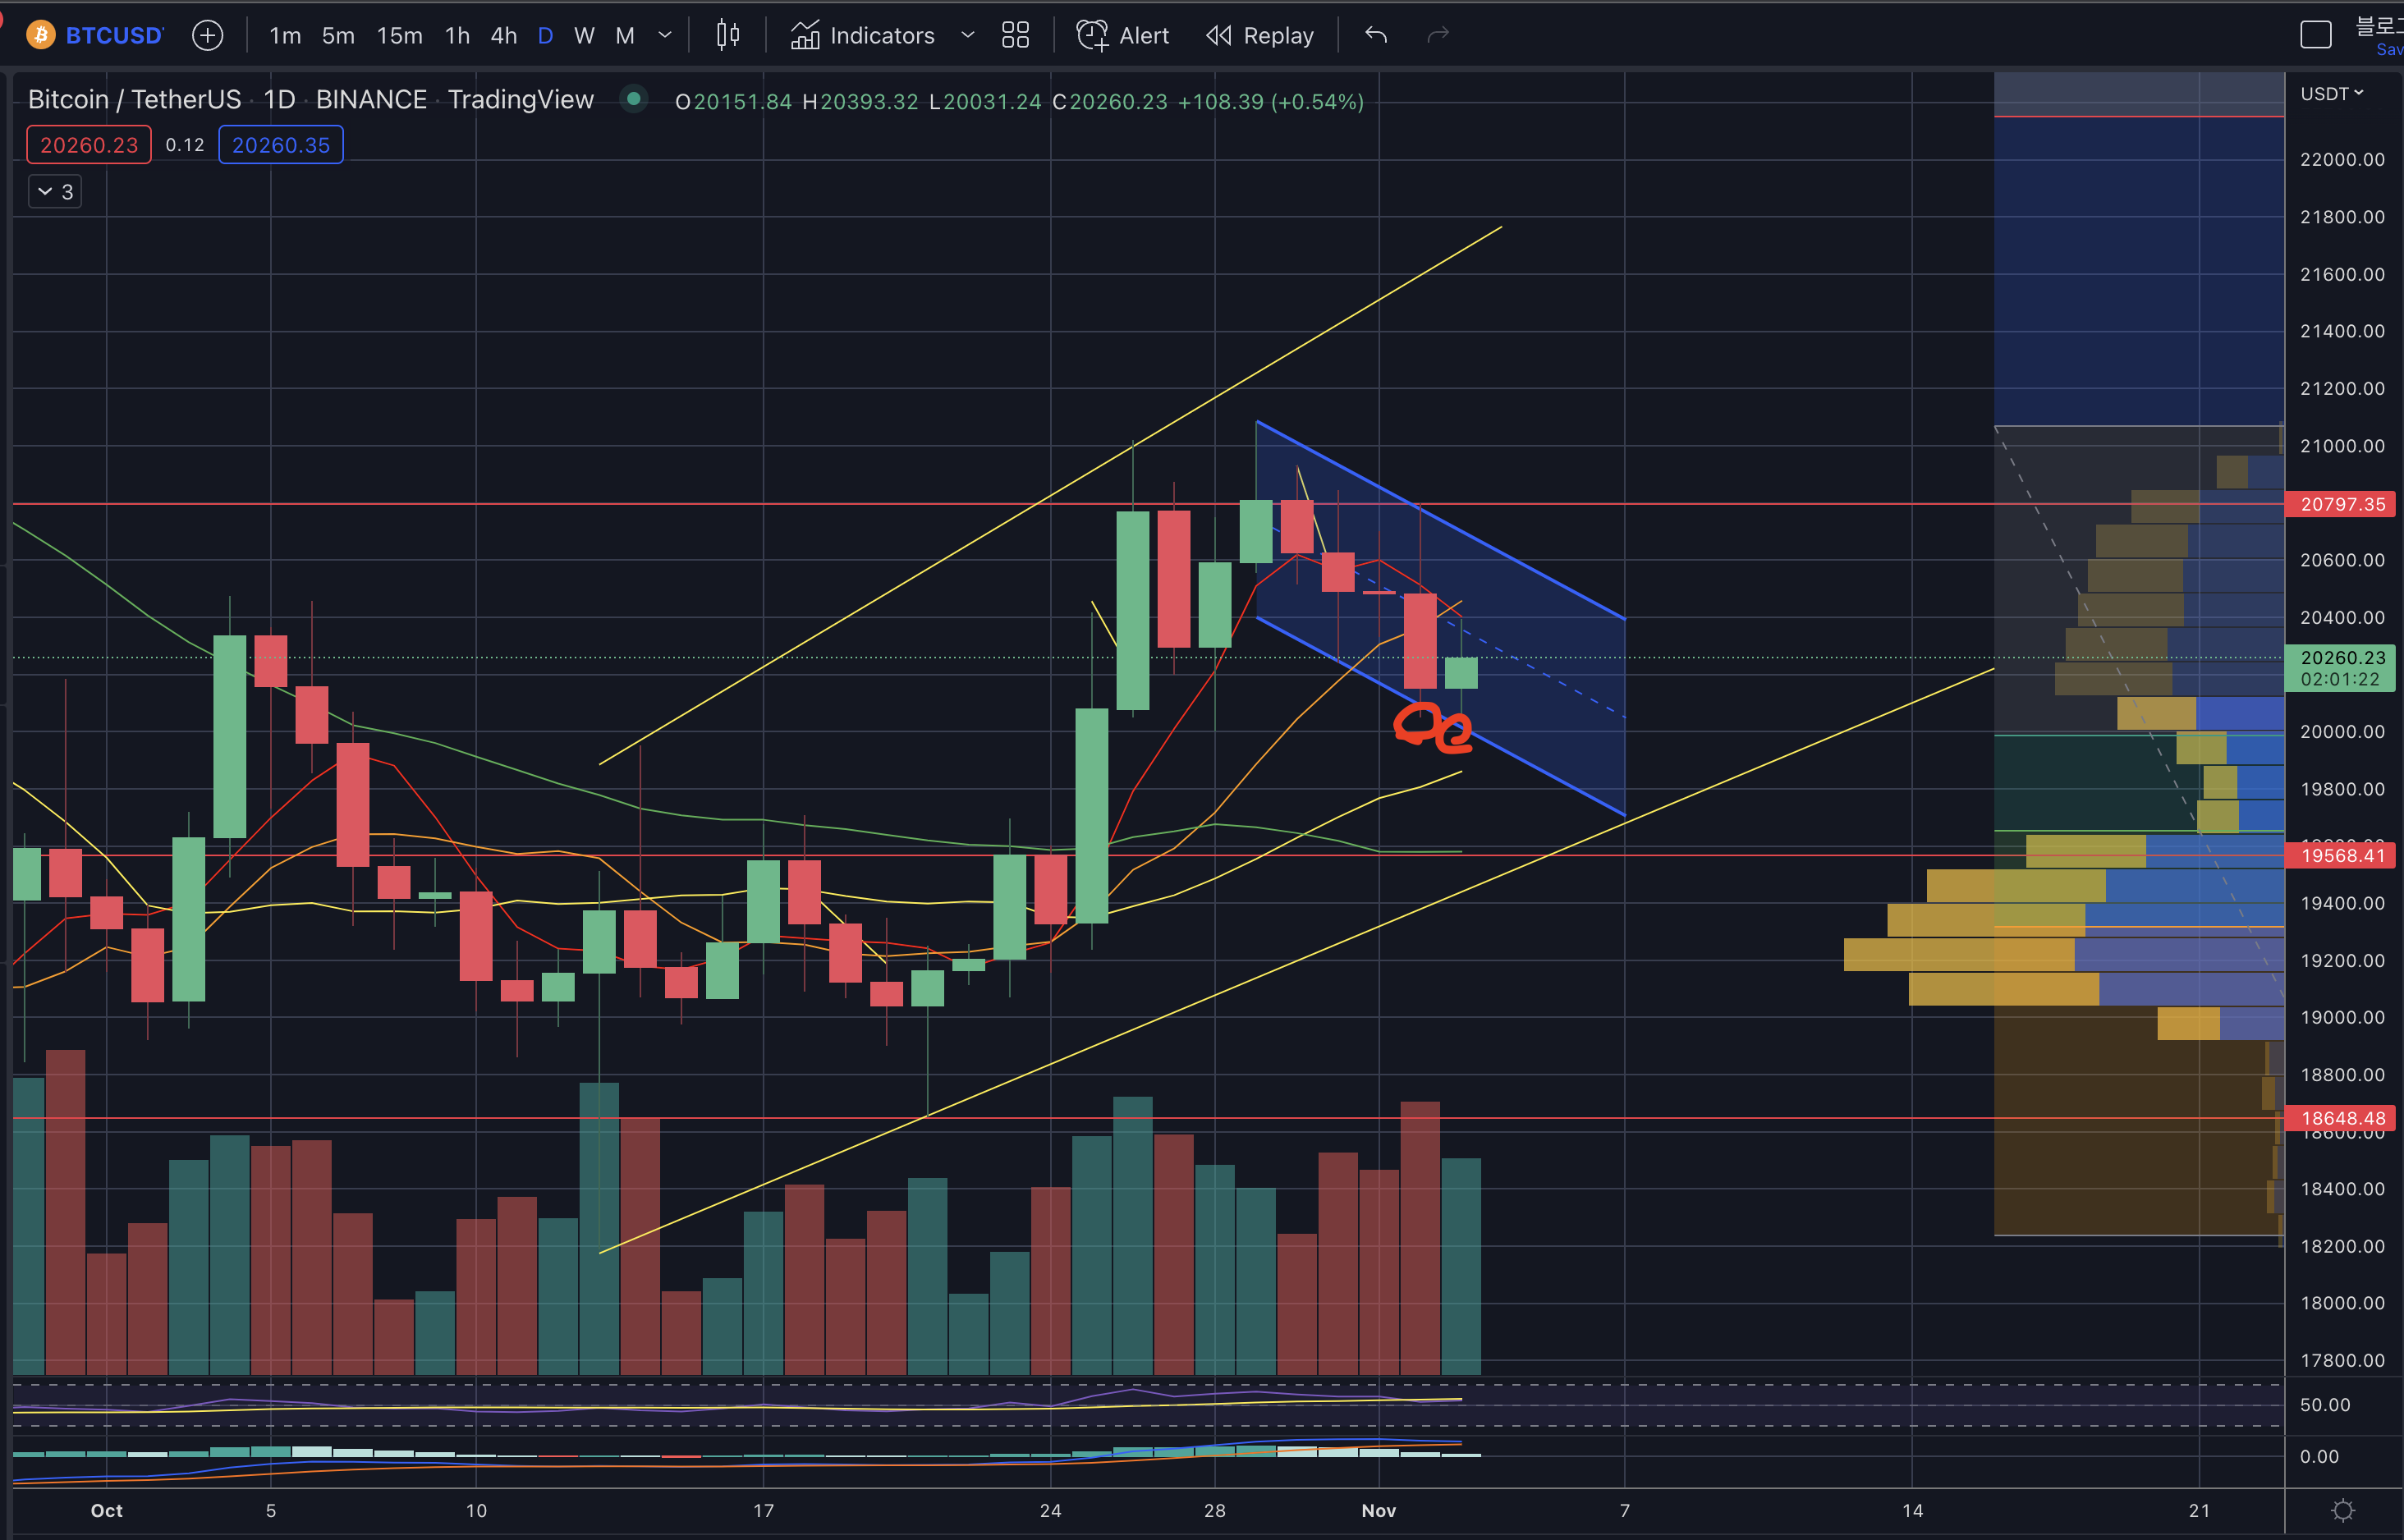Expand the collapsed indicator legend showing 3
Image resolution: width=2404 pixels, height=1540 pixels.
(55, 192)
